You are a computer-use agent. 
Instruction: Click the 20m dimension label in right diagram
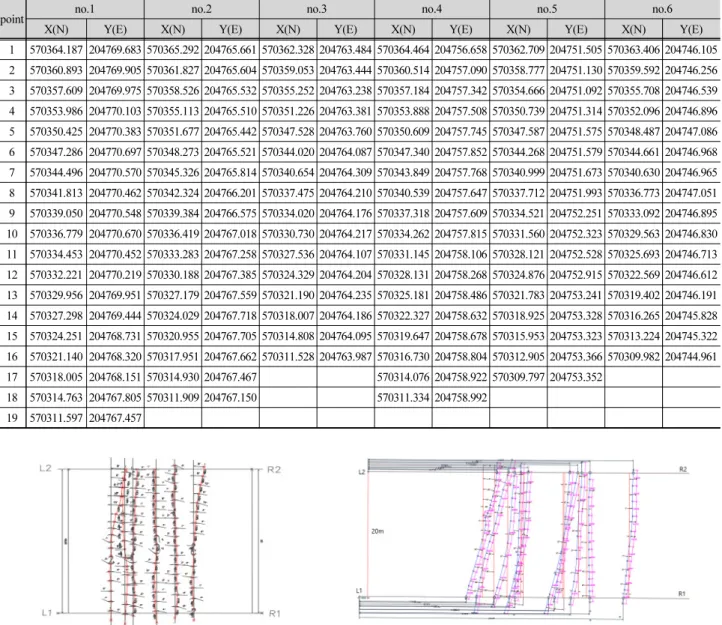pyautogui.click(x=378, y=532)
